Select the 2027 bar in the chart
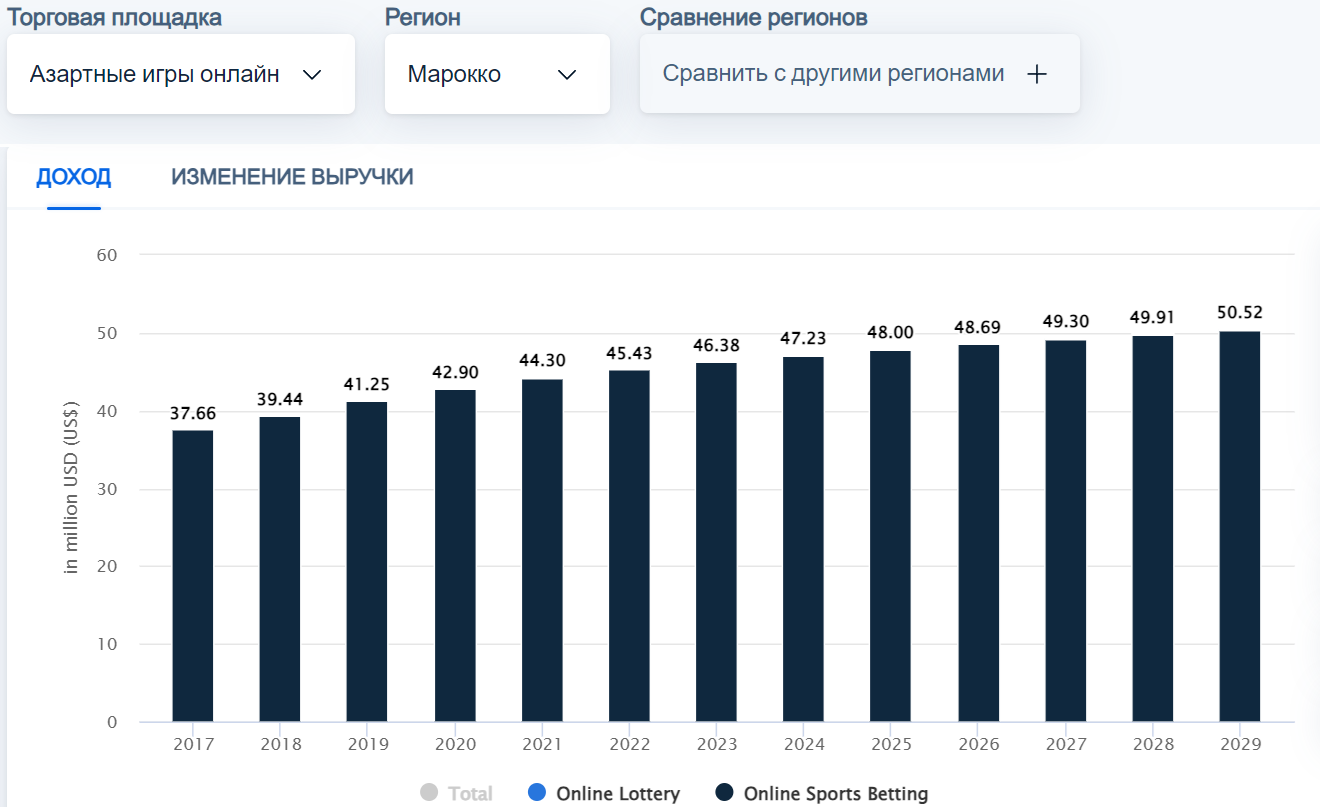The width and height of the screenshot is (1320, 807). [x=1066, y=531]
